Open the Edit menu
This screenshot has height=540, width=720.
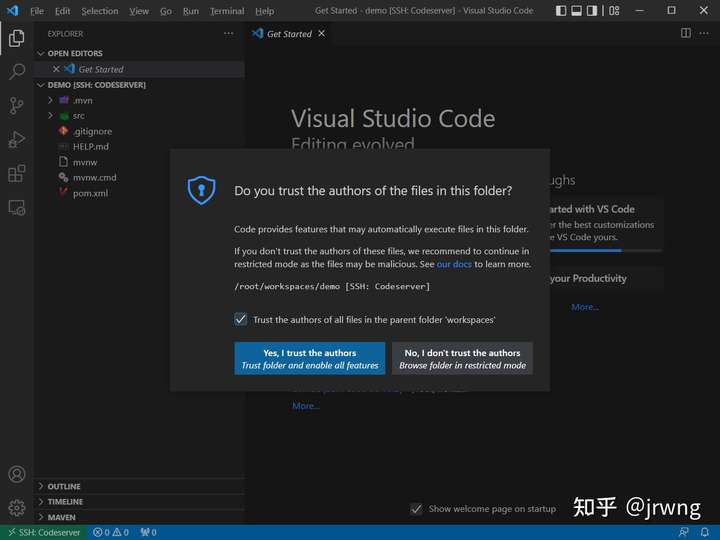[62, 11]
